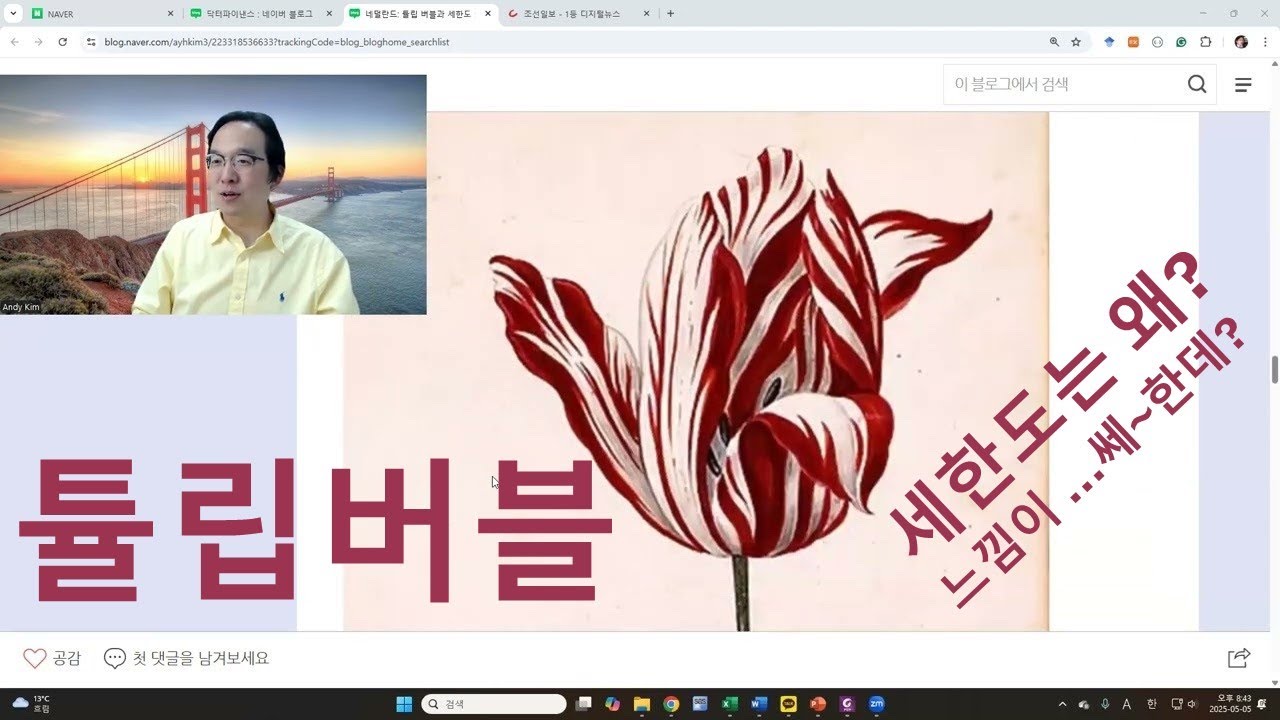The image size is (1280, 720).
Task: Close the 닥터파이낸스 blog tab
Action: click(329, 14)
